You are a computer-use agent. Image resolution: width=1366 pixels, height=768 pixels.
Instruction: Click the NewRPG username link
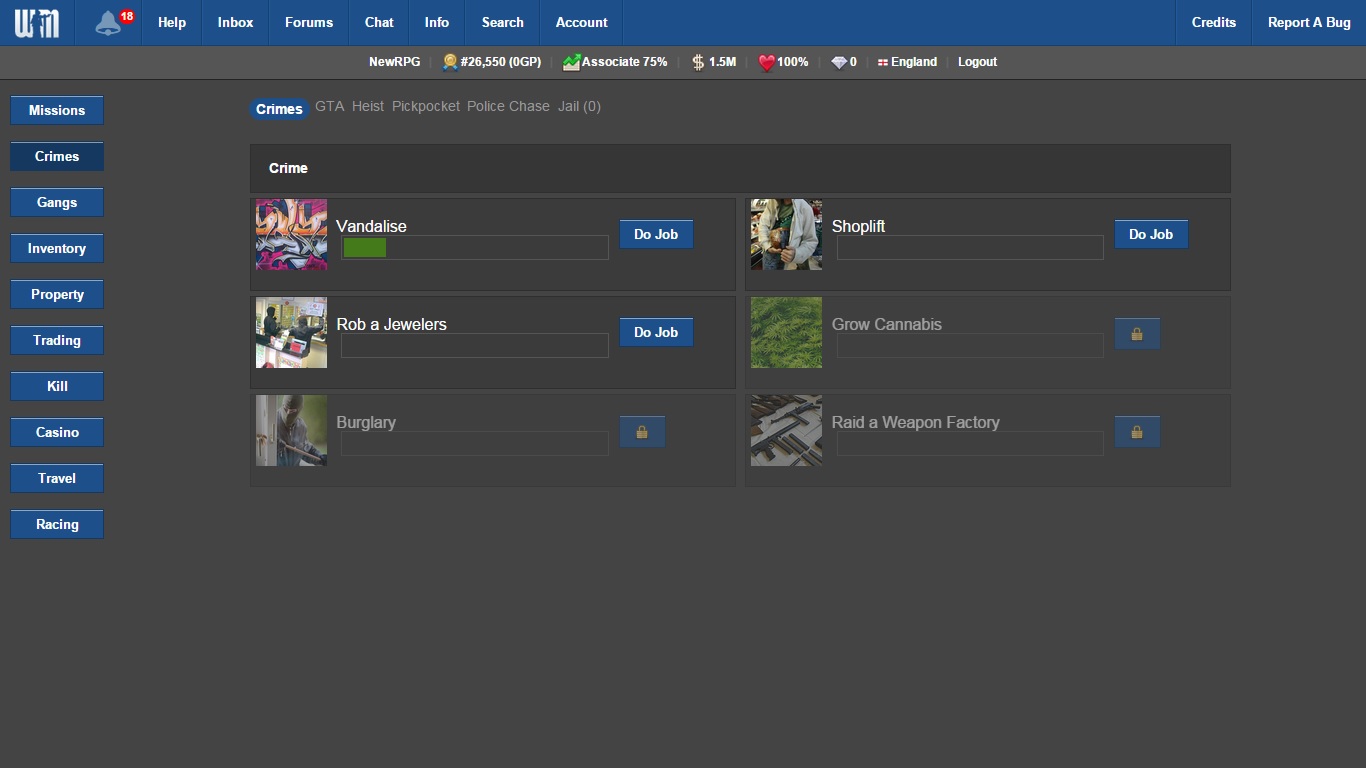tap(394, 62)
